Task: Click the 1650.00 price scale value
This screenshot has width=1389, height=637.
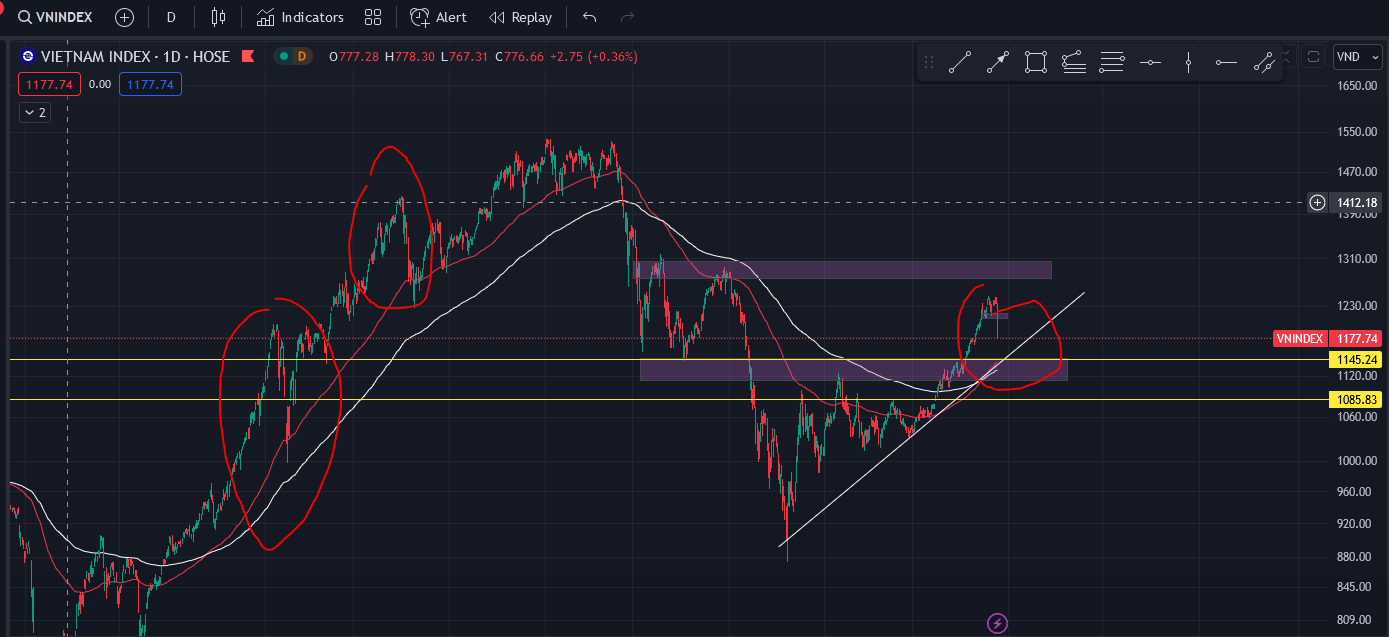Action: click(1357, 86)
